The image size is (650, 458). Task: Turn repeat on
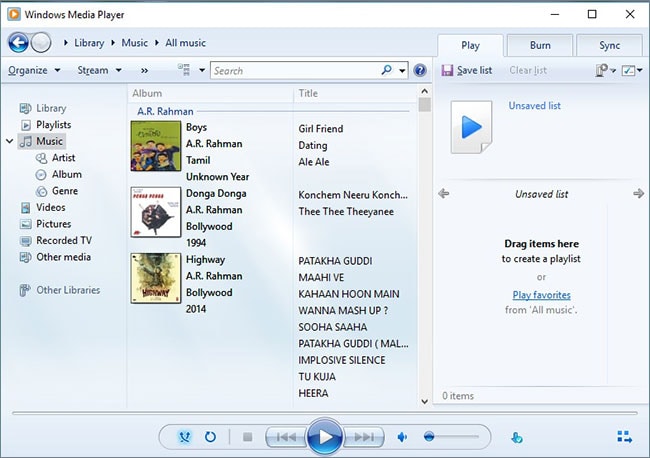click(x=210, y=437)
